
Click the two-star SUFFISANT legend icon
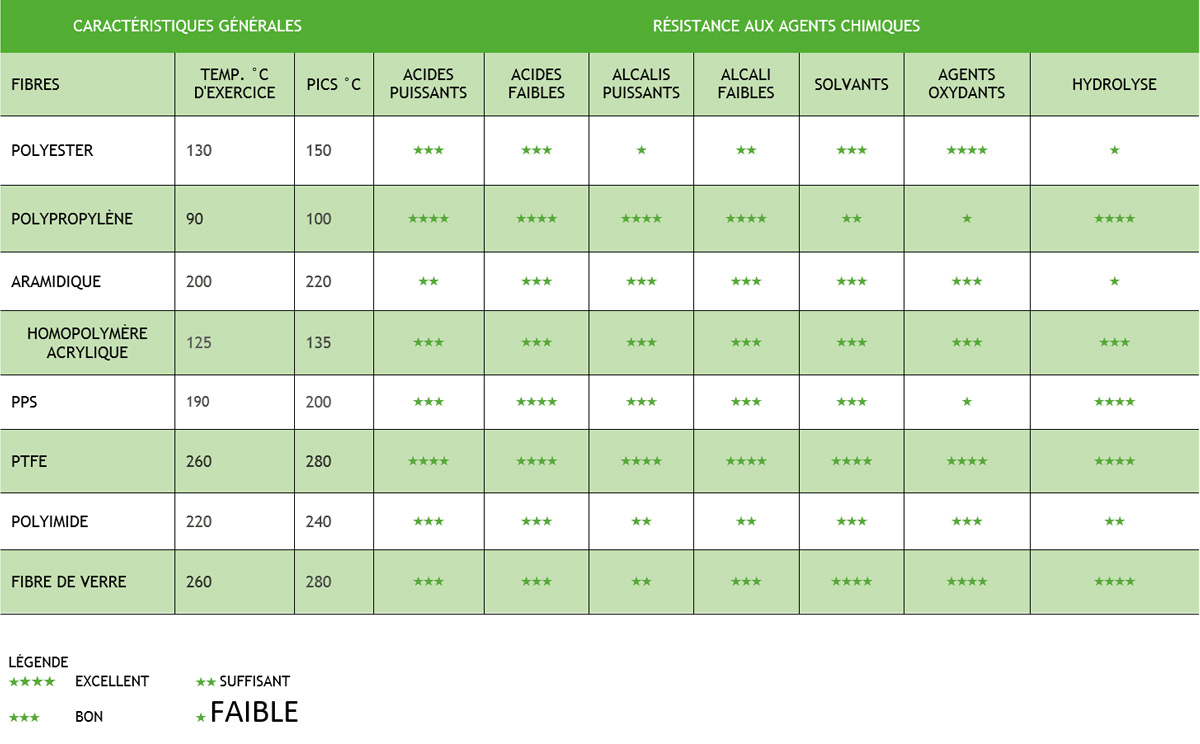[x=206, y=682]
